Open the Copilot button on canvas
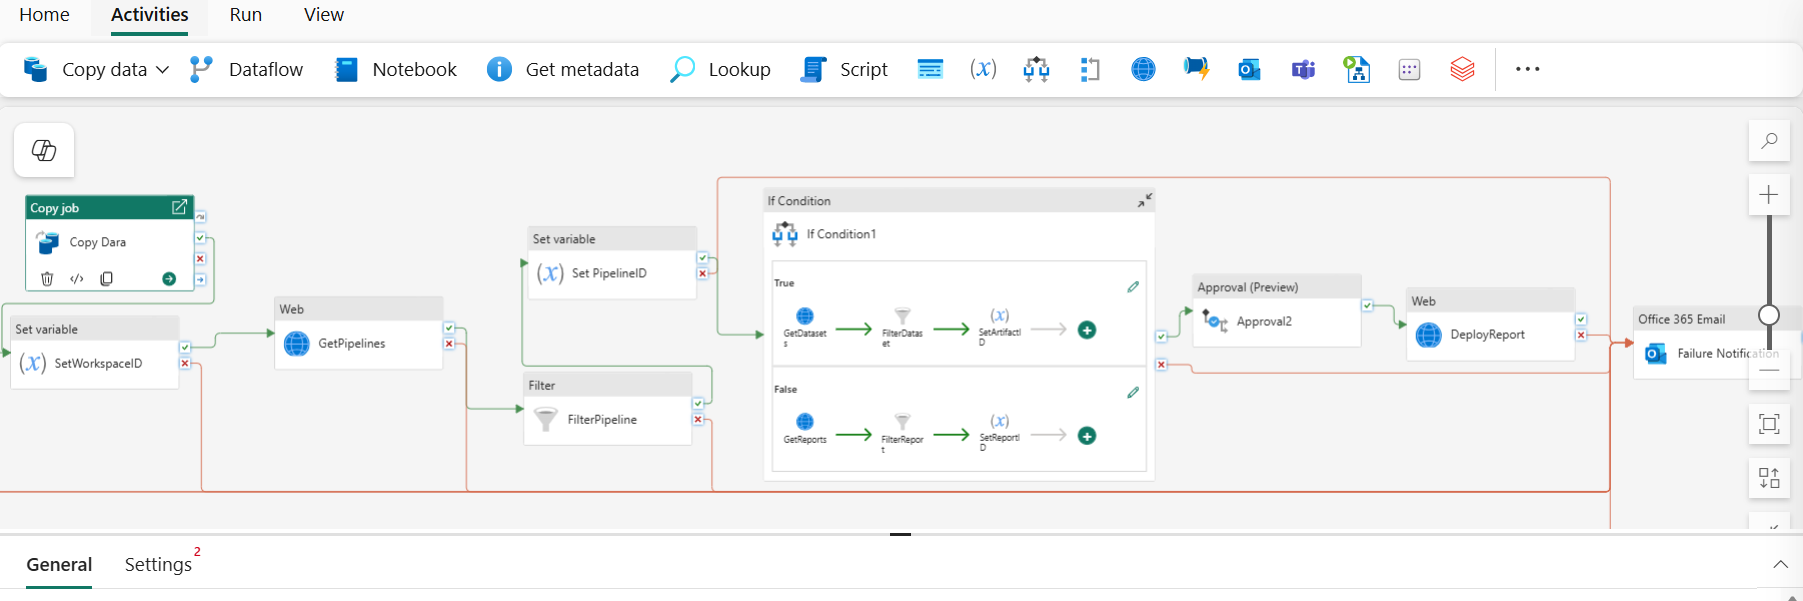The height and width of the screenshot is (601, 1803). coord(44,150)
